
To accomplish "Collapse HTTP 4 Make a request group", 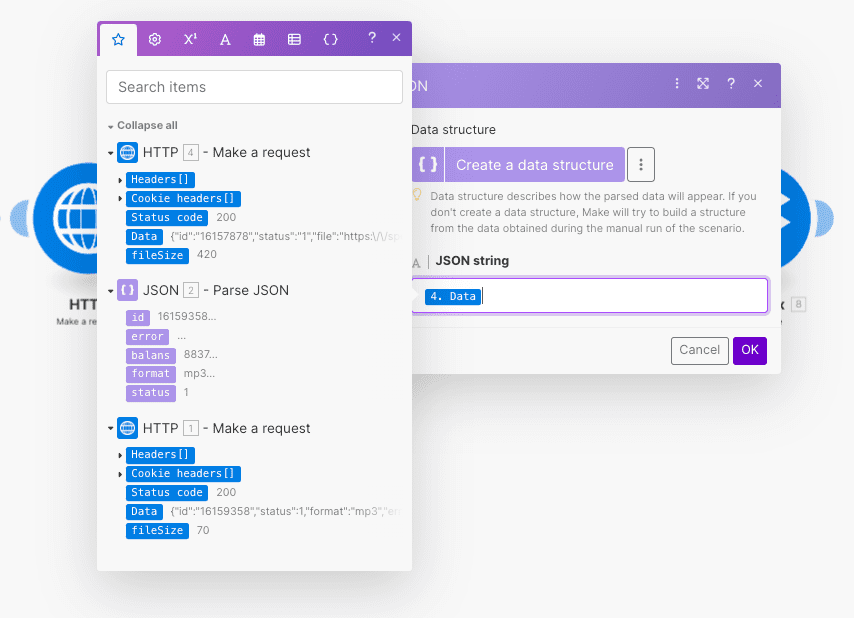I will pos(111,153).
